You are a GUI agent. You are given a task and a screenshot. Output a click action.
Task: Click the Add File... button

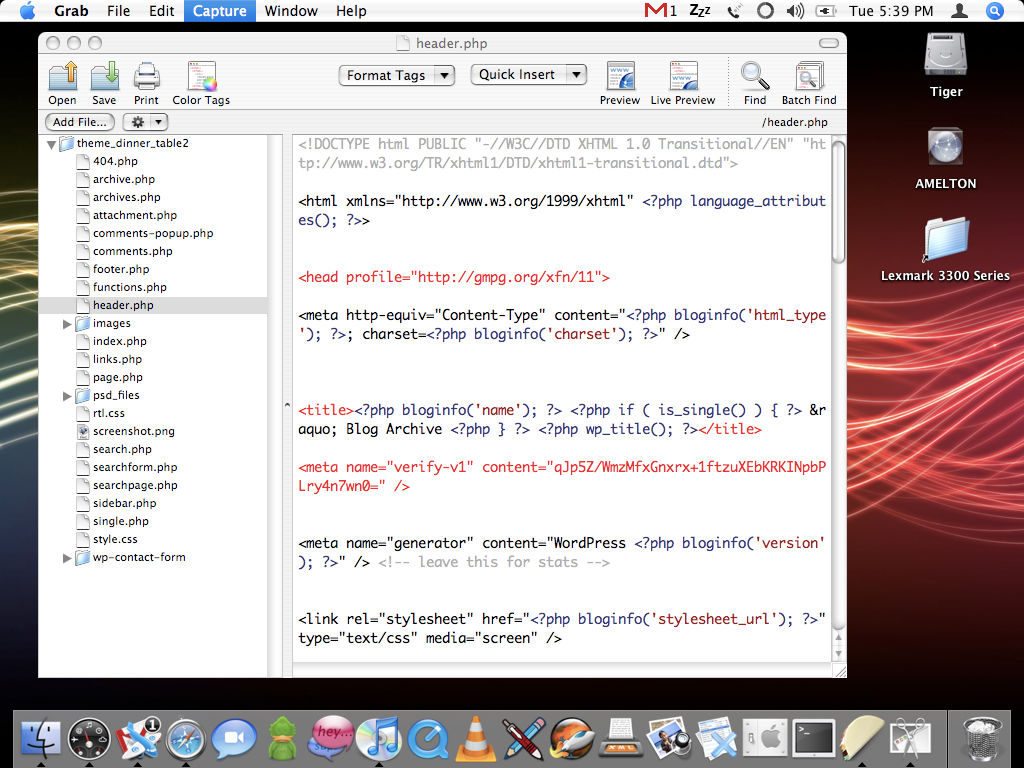pos(80,122)
